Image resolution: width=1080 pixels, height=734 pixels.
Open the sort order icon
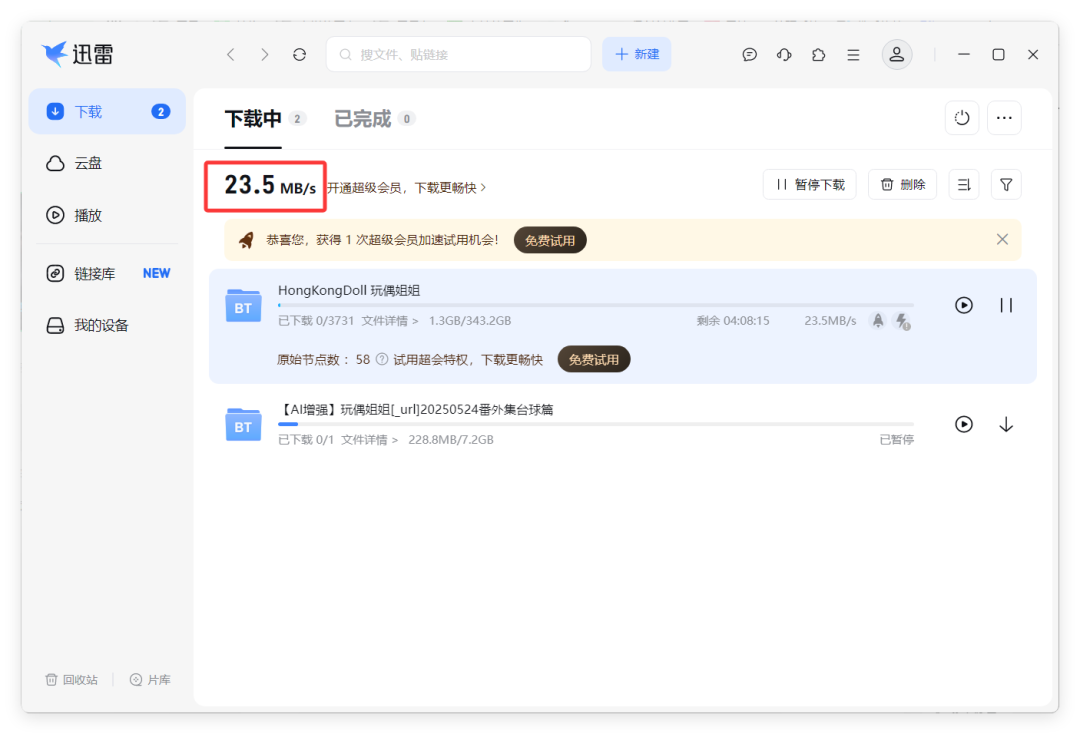(x=964, y=185)
